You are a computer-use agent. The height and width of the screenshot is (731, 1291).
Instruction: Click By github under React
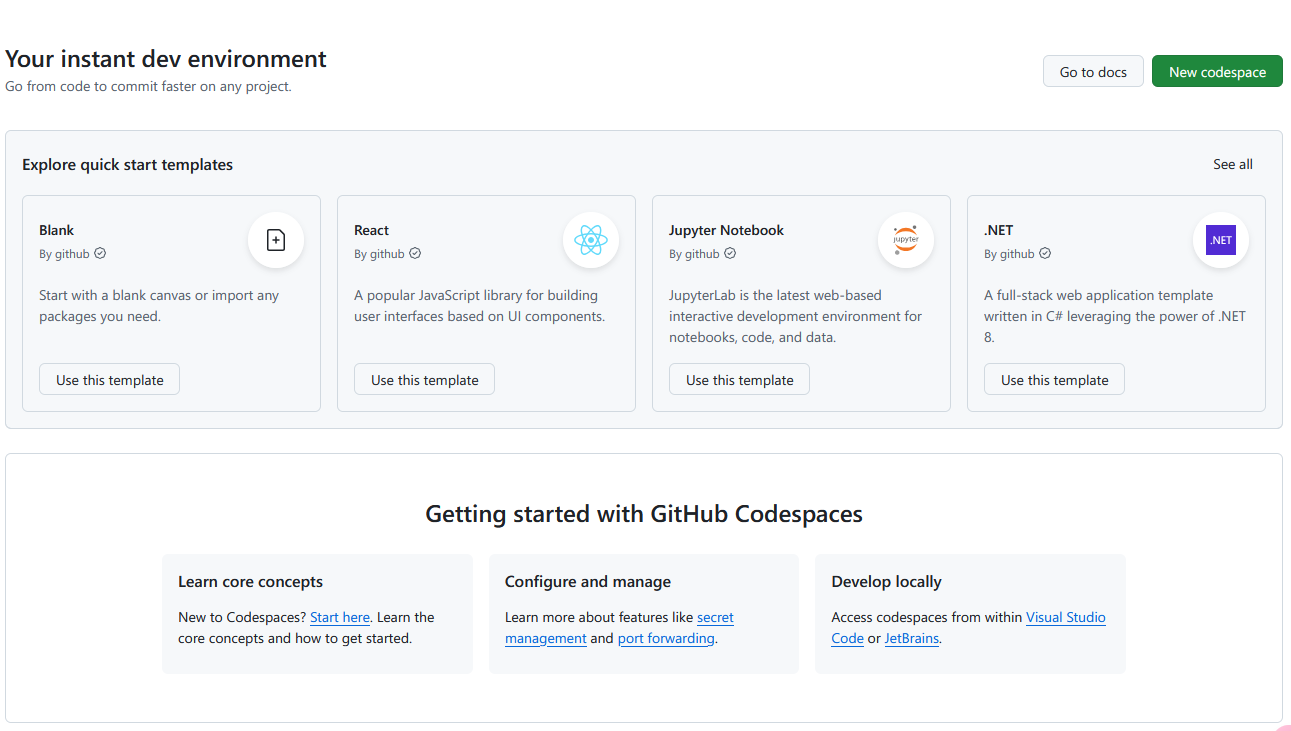coord(379,254)
